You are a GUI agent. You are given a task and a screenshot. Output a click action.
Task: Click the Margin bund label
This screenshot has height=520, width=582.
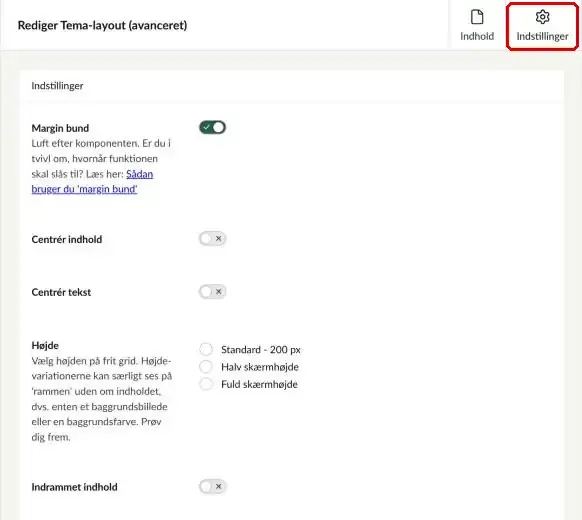[60, 128]
